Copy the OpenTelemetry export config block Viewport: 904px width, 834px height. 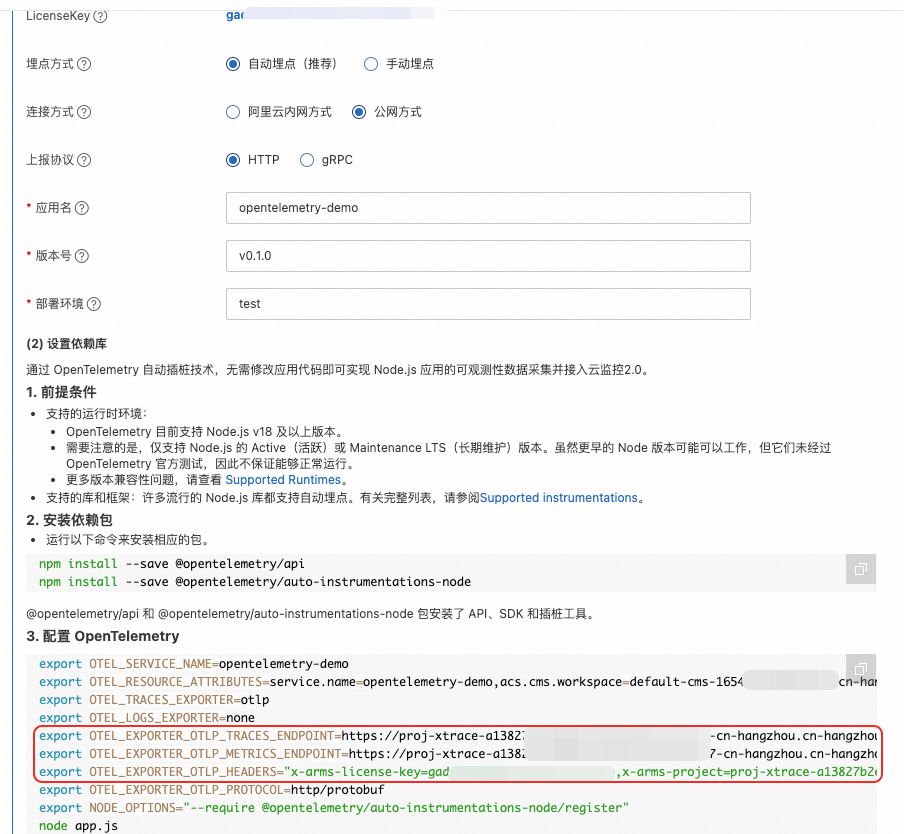tap(861, 669)
